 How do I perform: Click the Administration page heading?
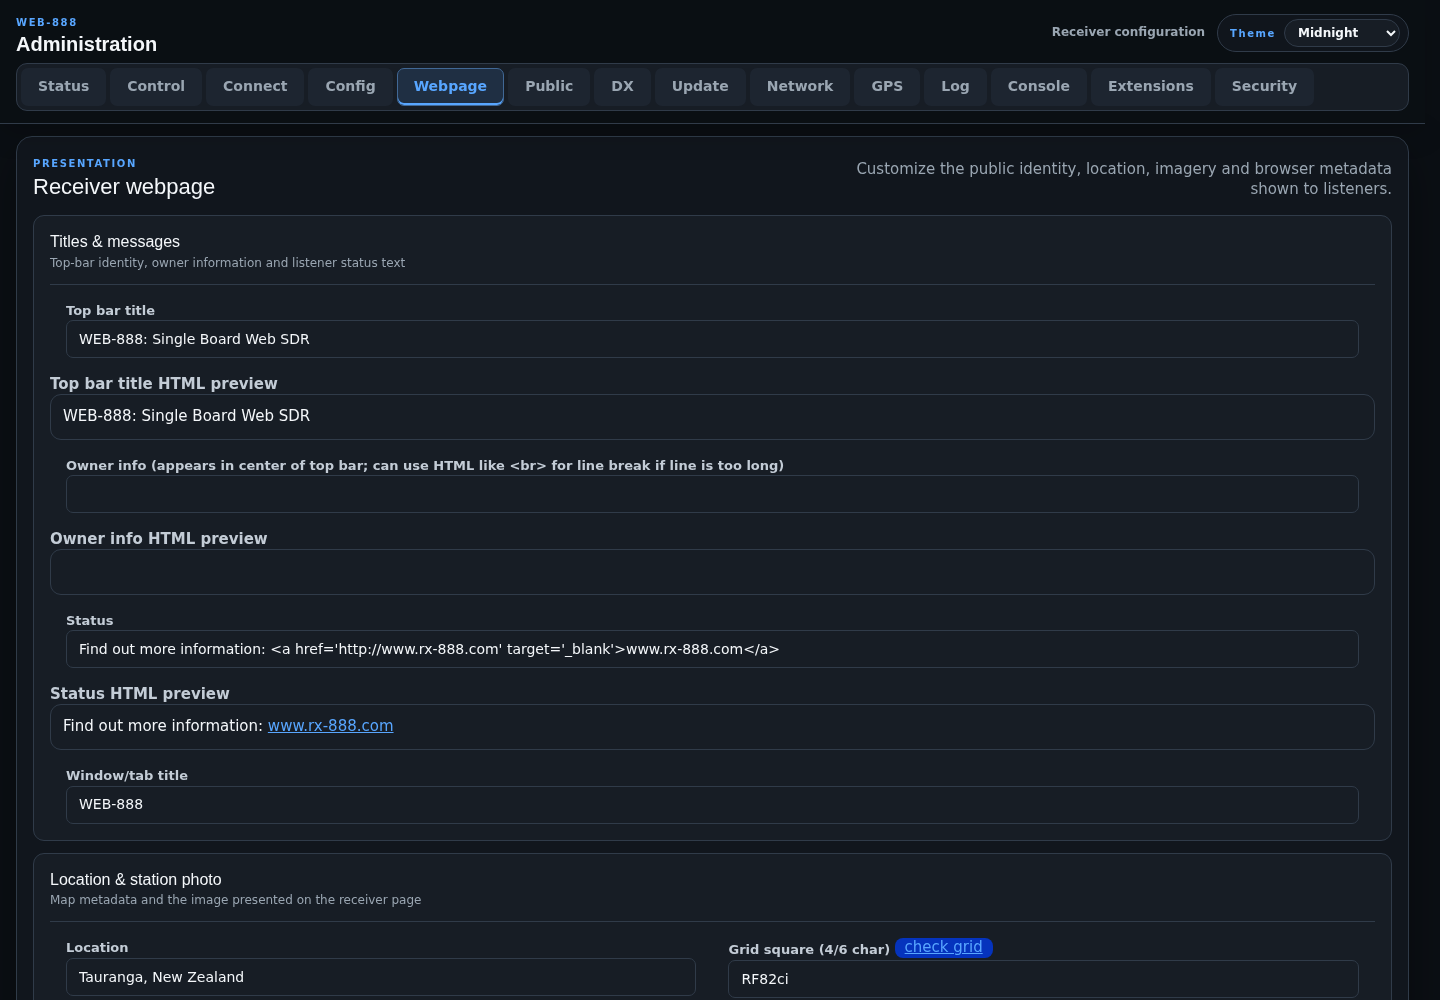(87, 44)
